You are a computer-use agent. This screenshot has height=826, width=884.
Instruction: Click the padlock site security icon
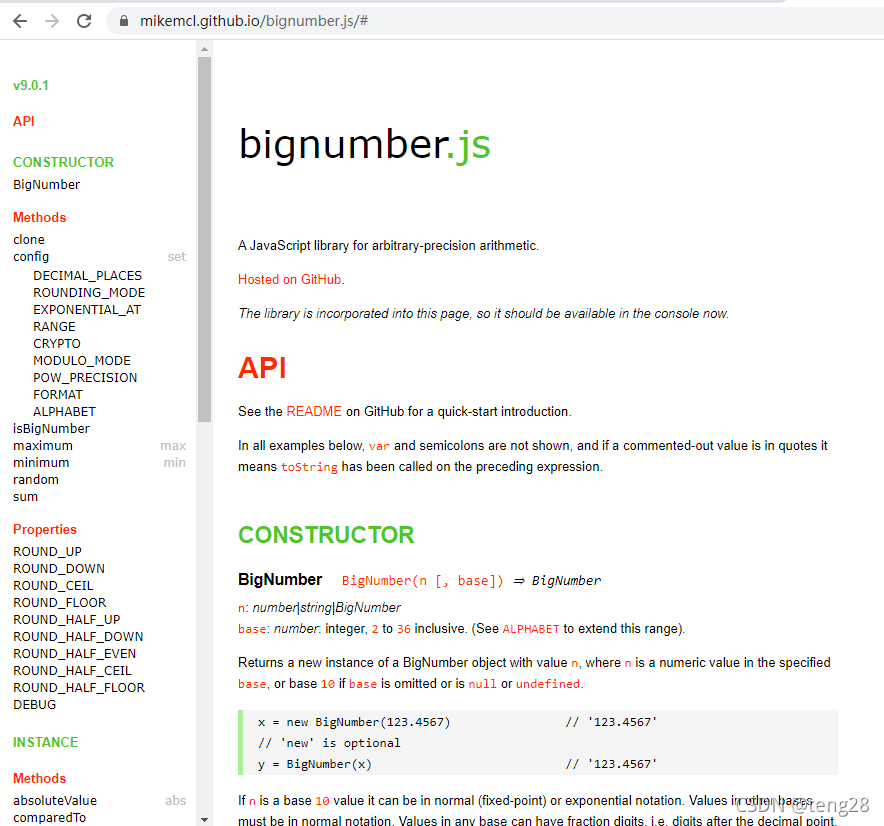(122, 20)
